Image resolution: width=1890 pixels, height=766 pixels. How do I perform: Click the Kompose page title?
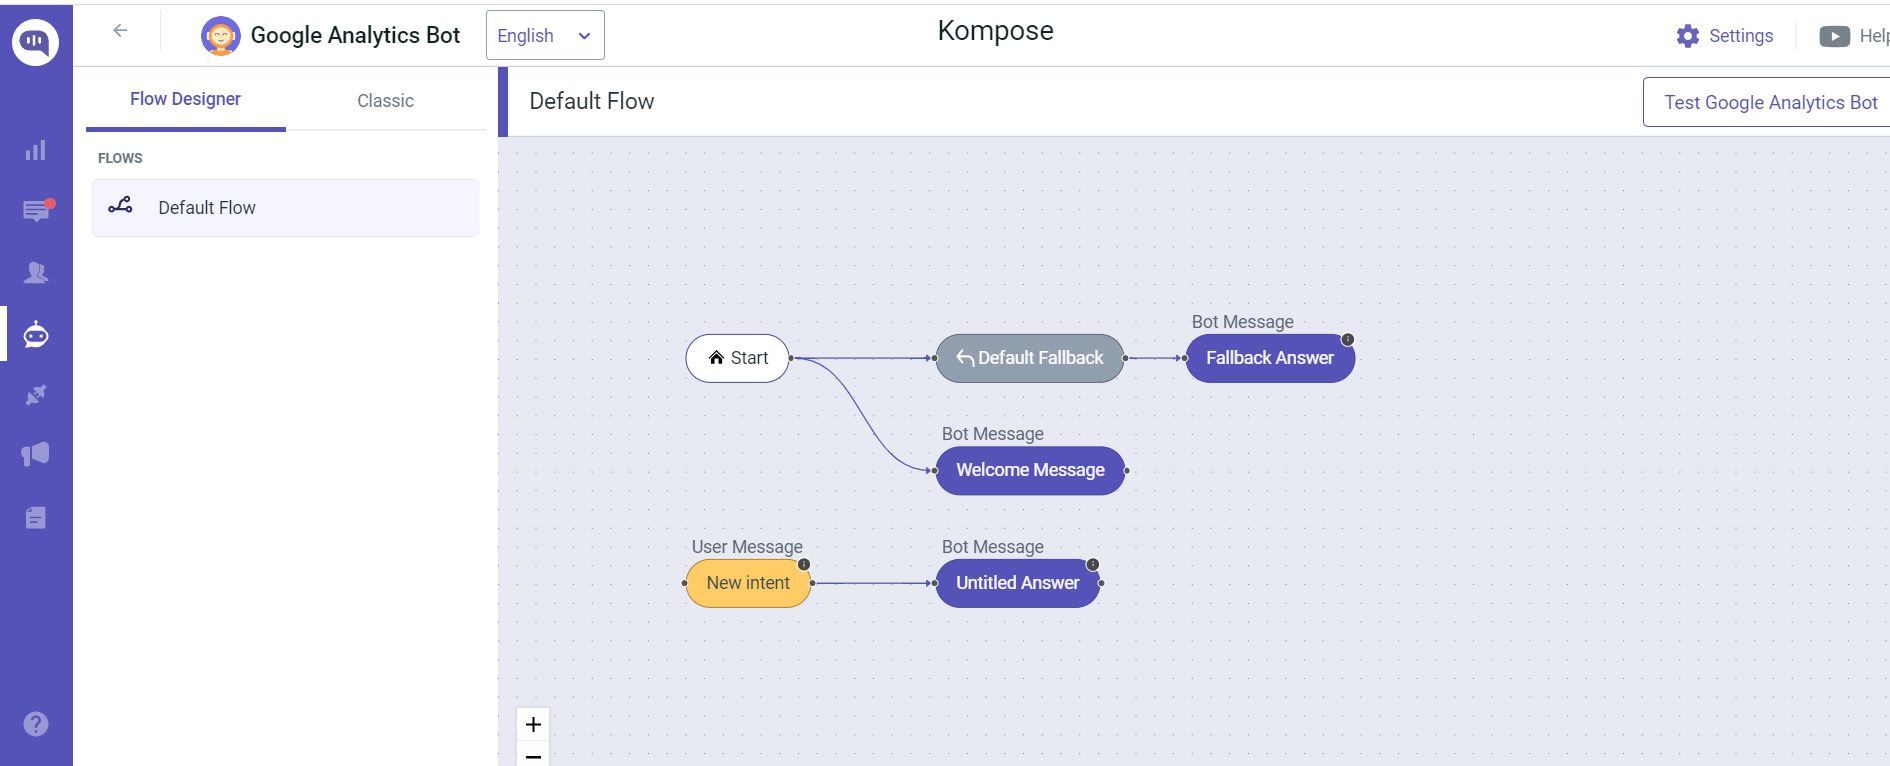pos(996,31)
